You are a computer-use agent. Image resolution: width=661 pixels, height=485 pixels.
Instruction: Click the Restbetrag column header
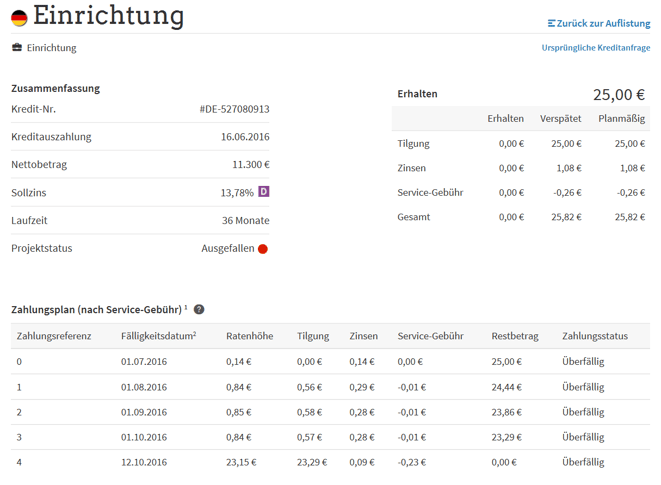coord(515,336)
